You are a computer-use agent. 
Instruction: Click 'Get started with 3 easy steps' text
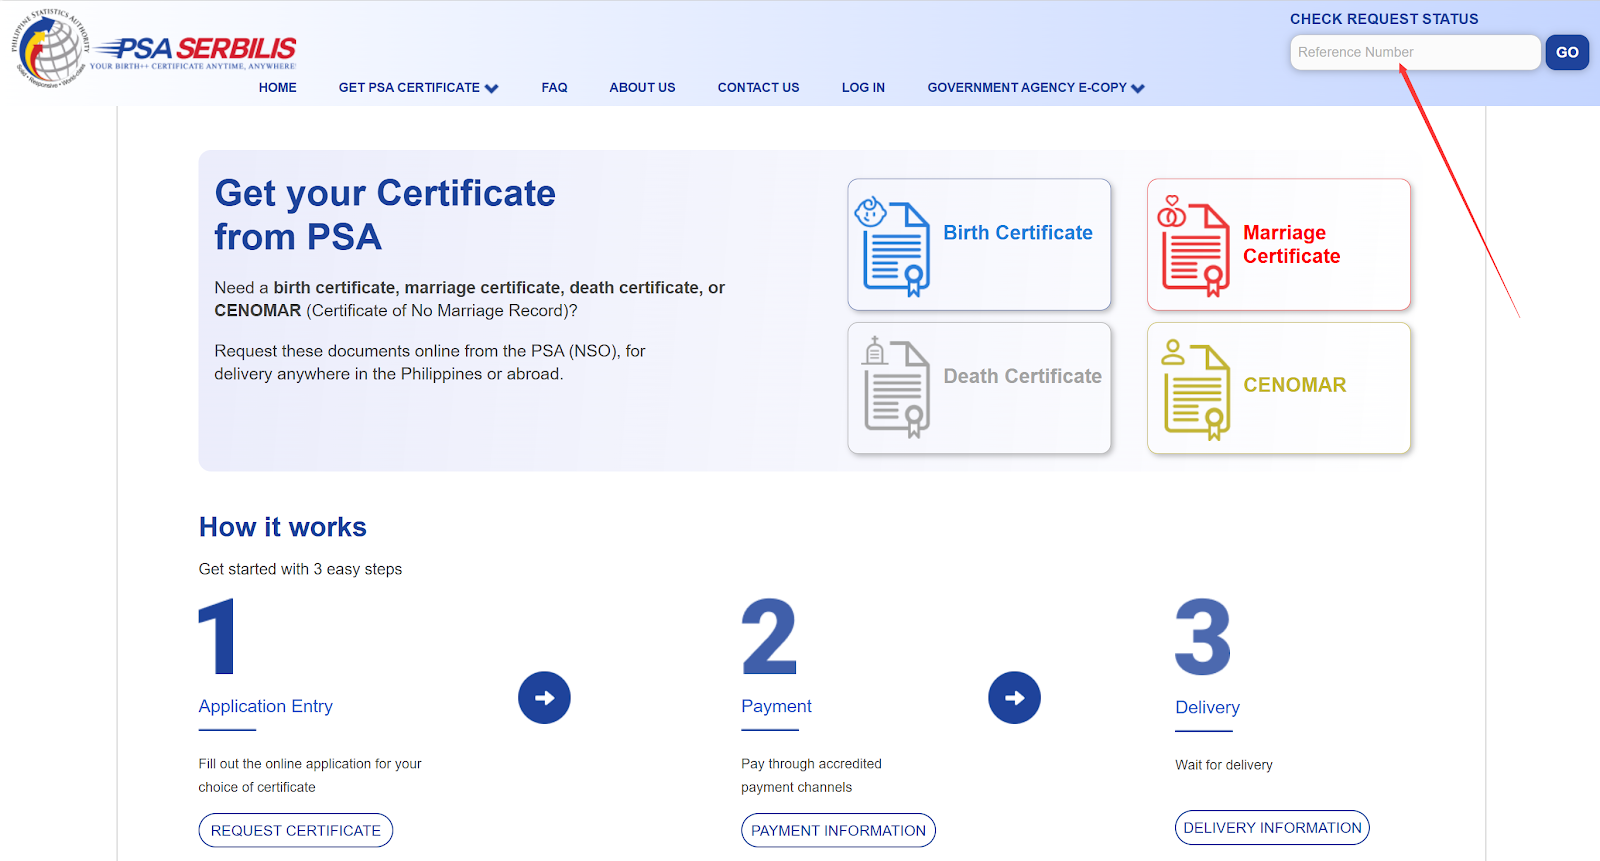[300, 569]
